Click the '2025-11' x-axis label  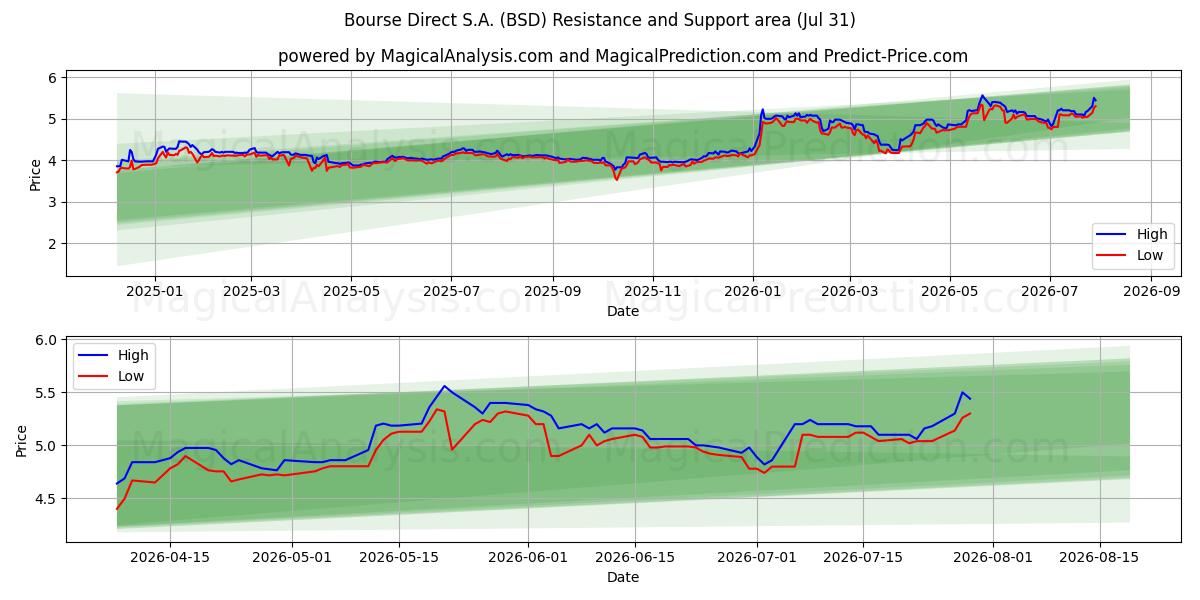click(x=653, y=291)
